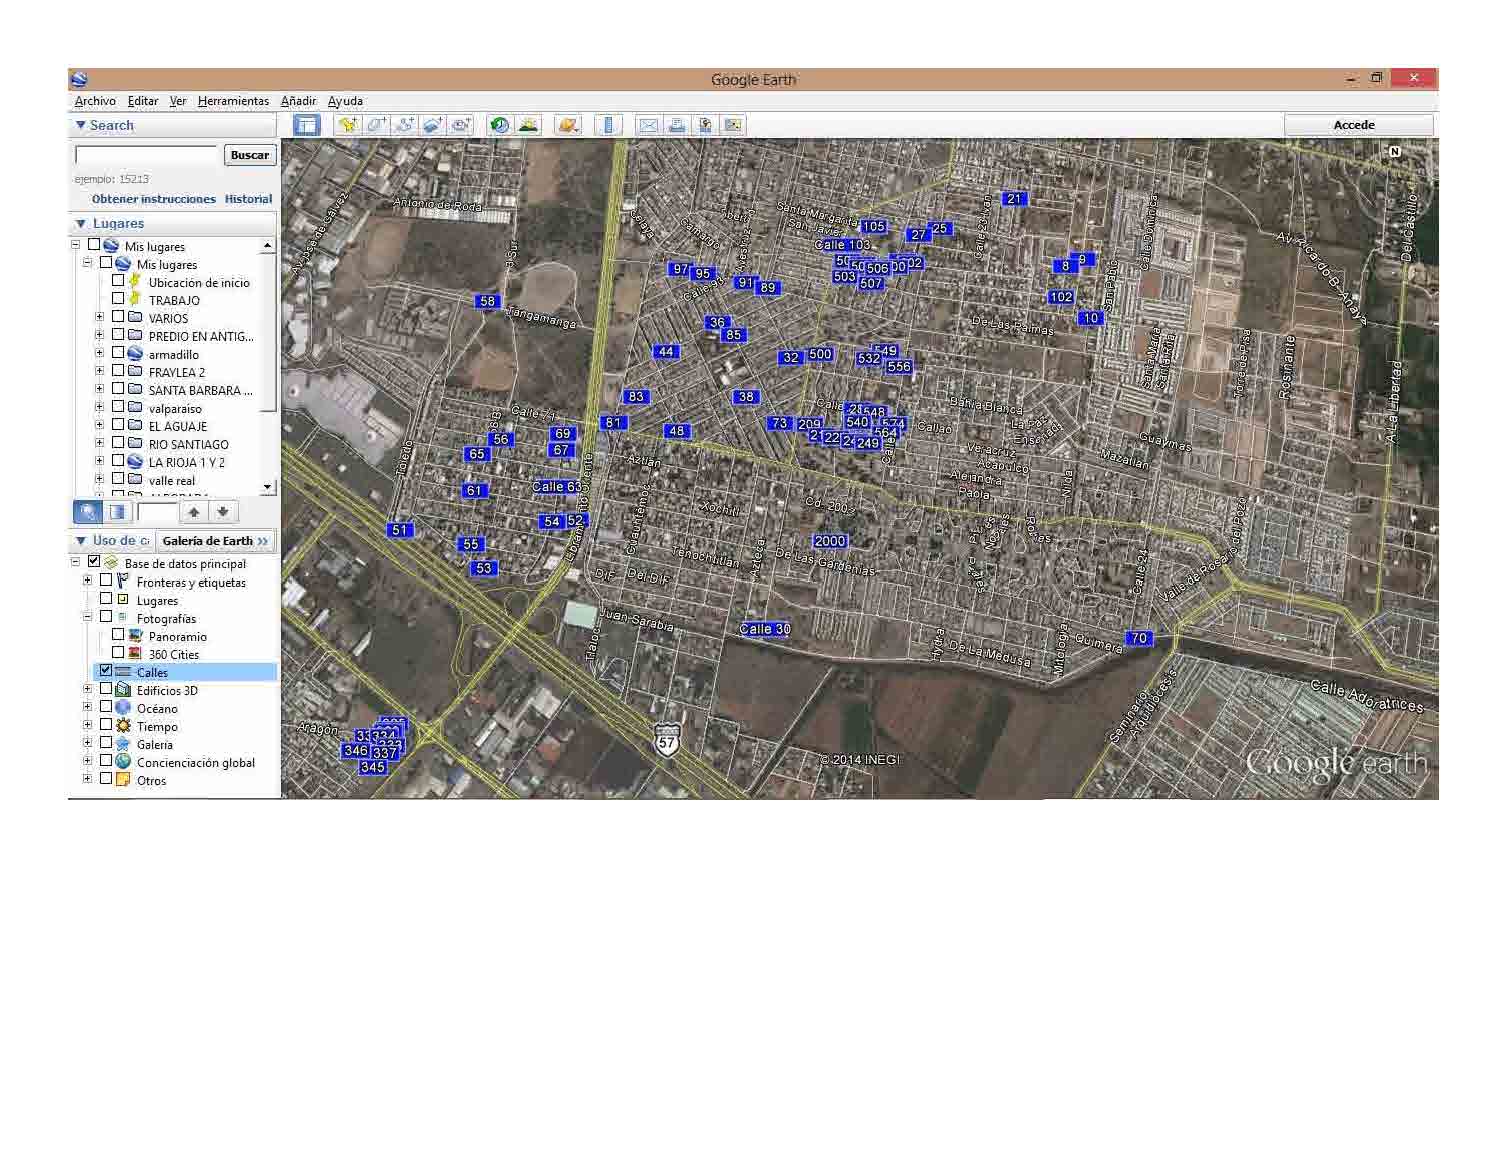Click the Route 57 highway shield on map
1507x1165 pixels.
coord(667,740)
